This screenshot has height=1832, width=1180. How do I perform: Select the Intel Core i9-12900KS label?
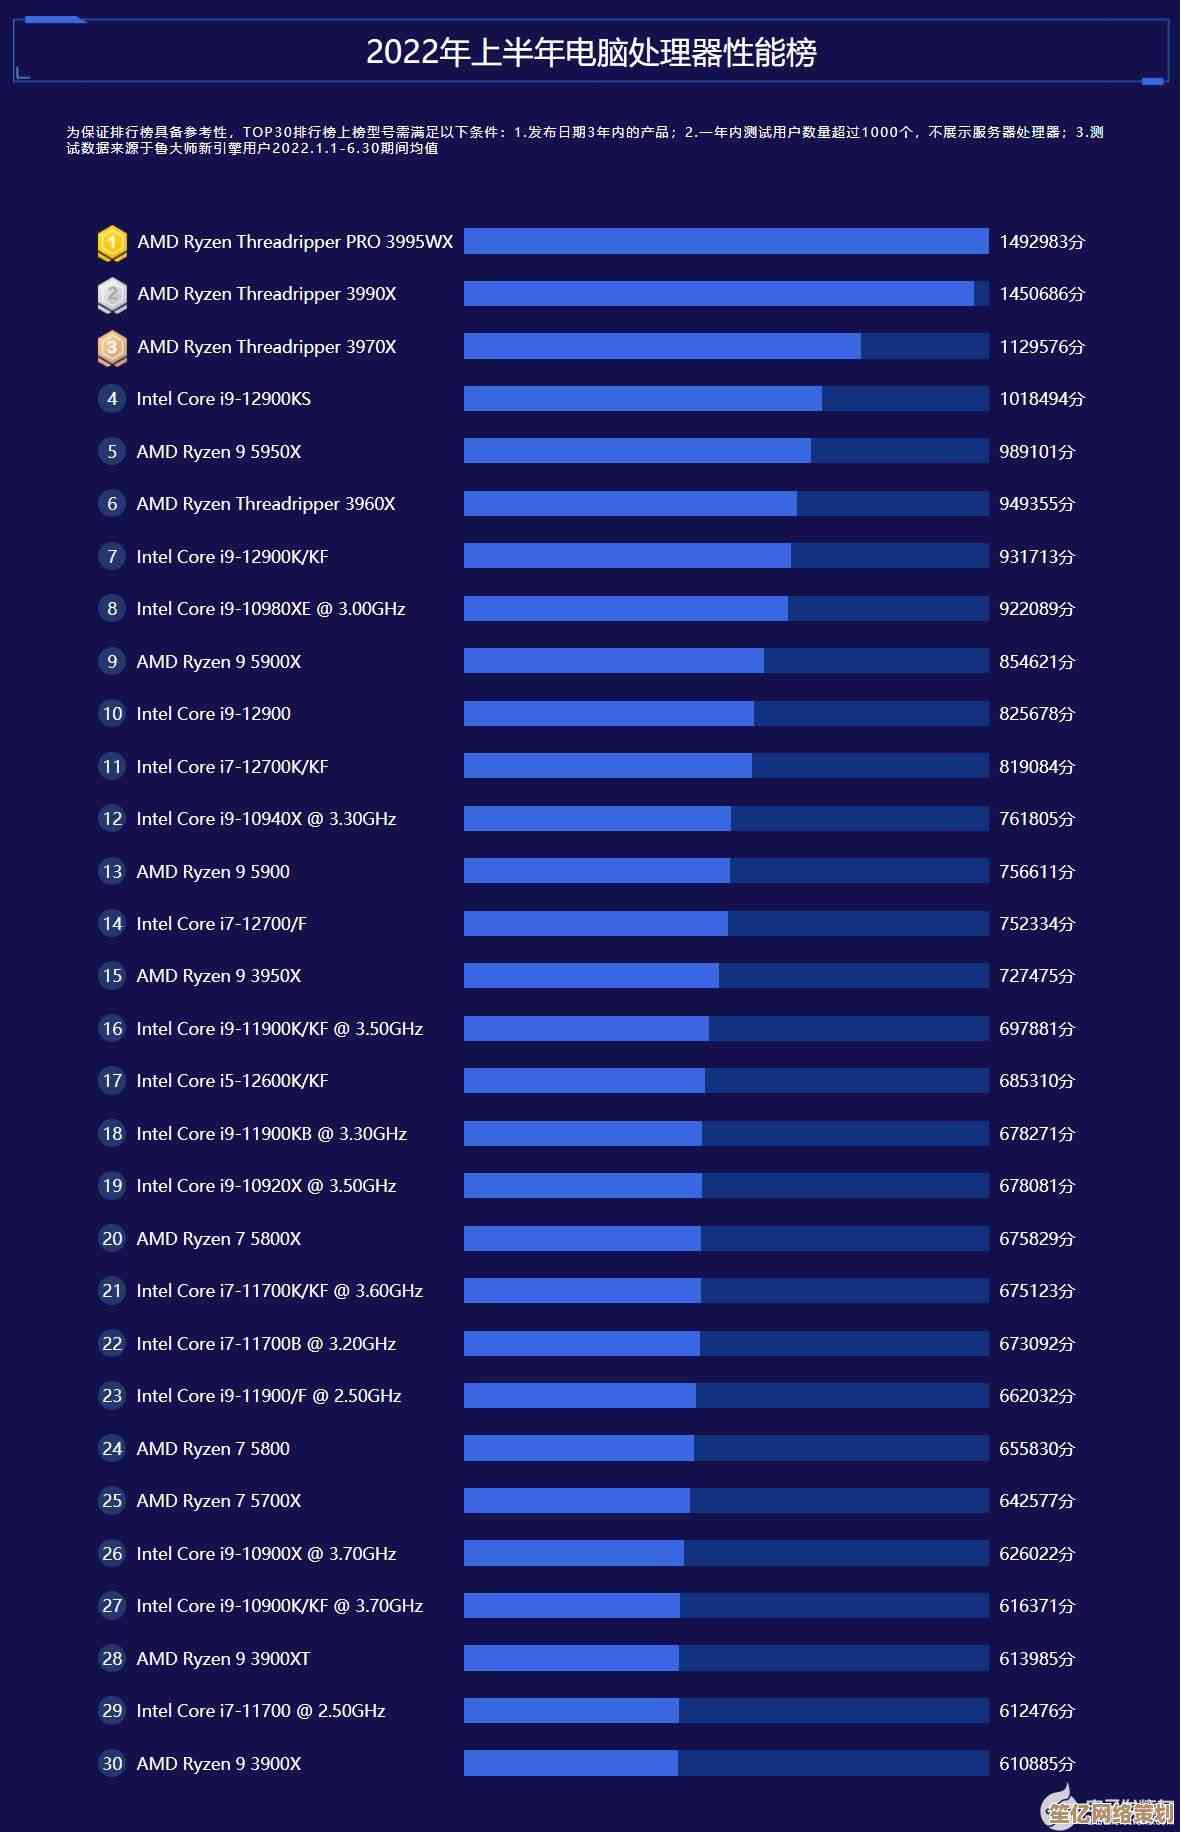(224, 399)
